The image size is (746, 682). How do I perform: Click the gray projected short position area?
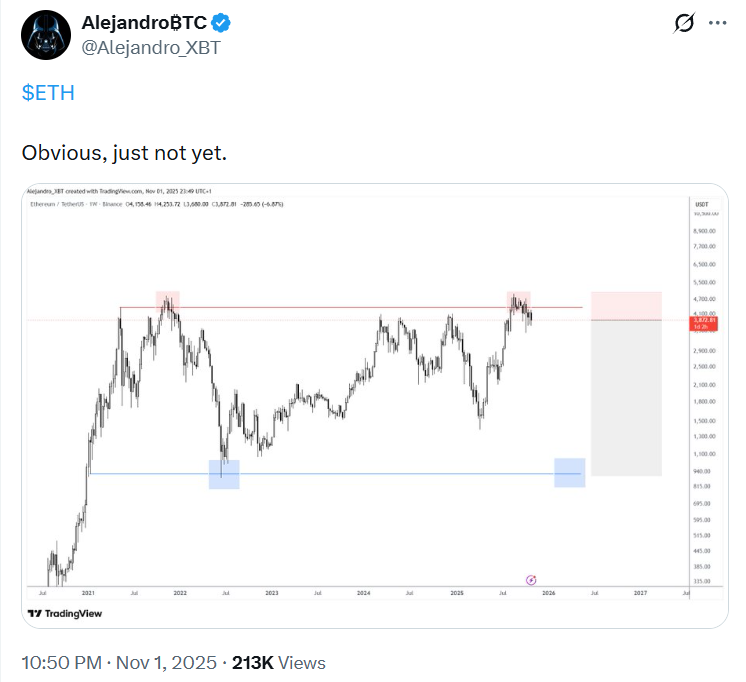click(x=626, y=398)
